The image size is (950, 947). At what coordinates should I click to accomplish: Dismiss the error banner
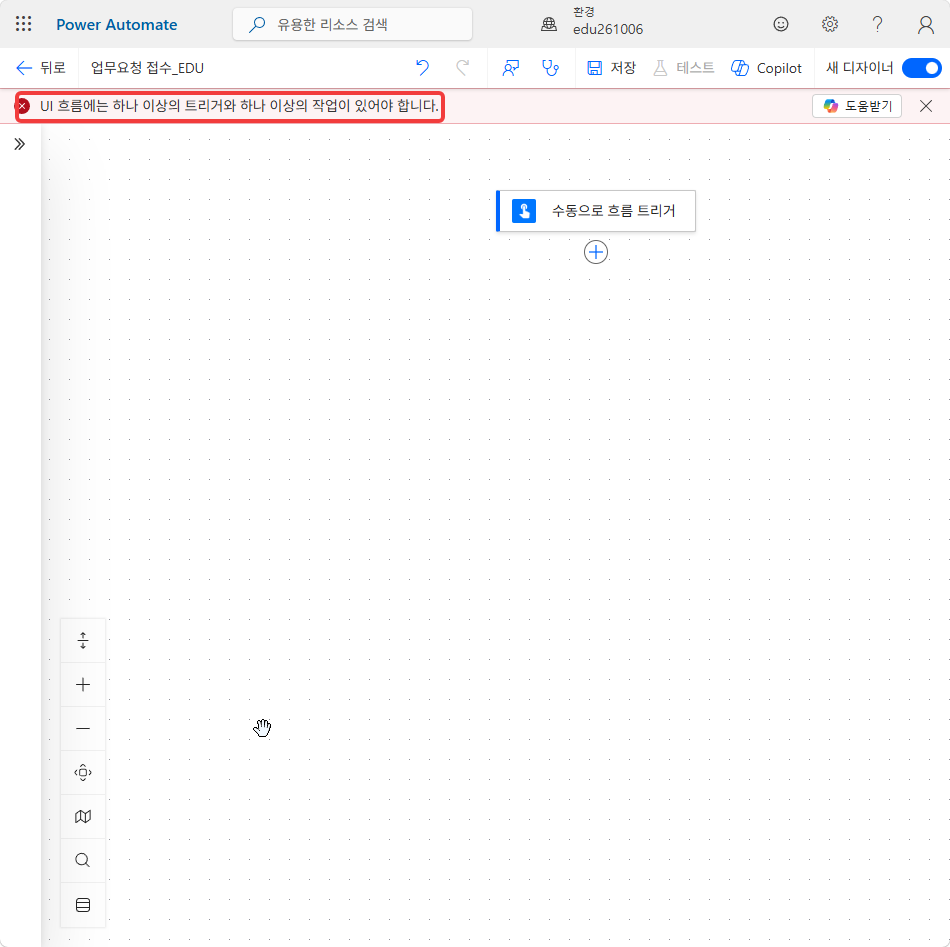(925, 106)
